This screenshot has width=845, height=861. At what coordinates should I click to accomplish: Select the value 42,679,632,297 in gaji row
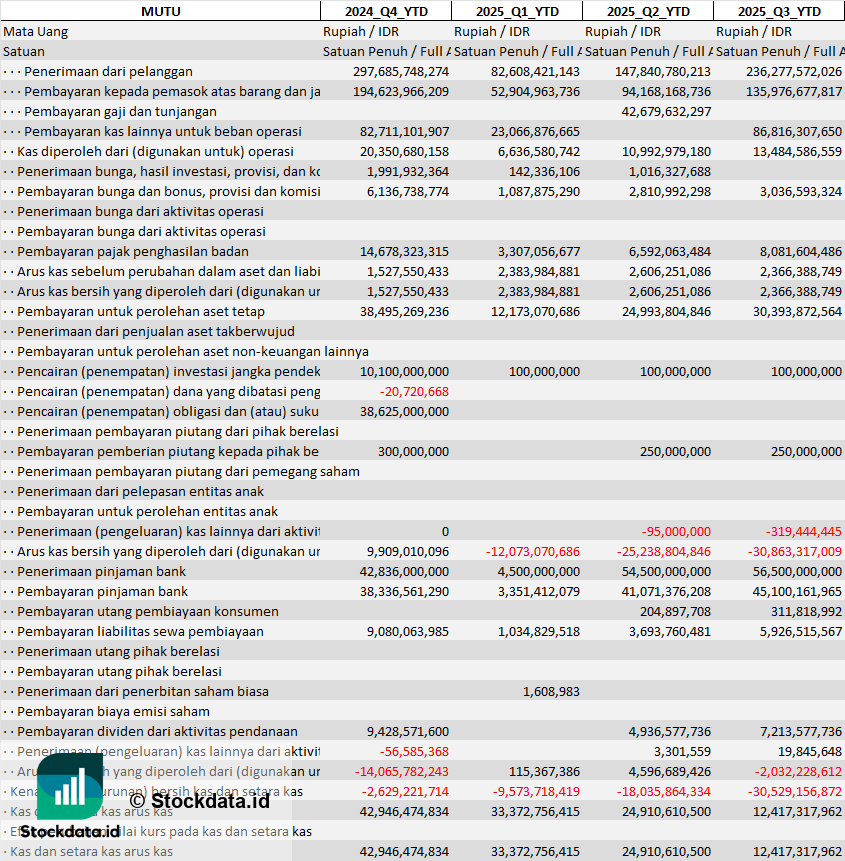click(665, 111)
